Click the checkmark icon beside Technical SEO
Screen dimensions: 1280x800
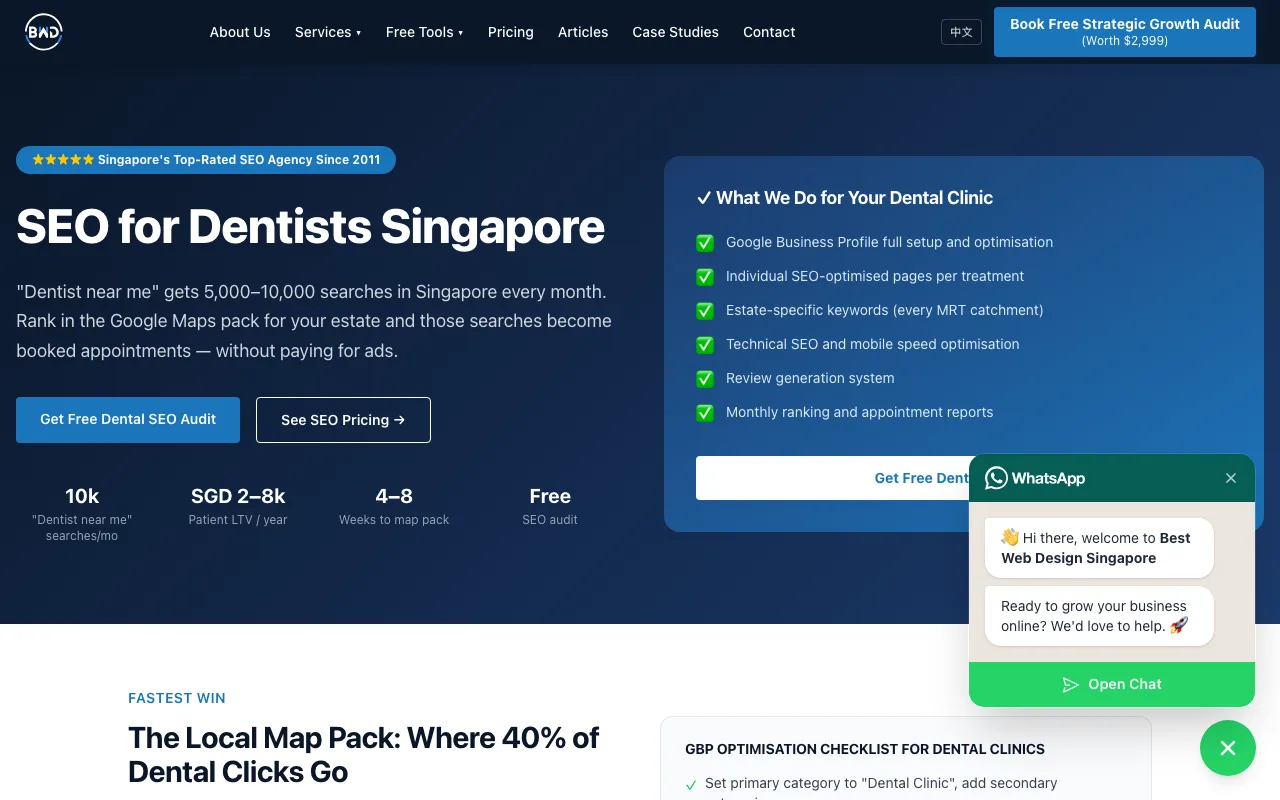pyautogui.click(x=705, y=344)
